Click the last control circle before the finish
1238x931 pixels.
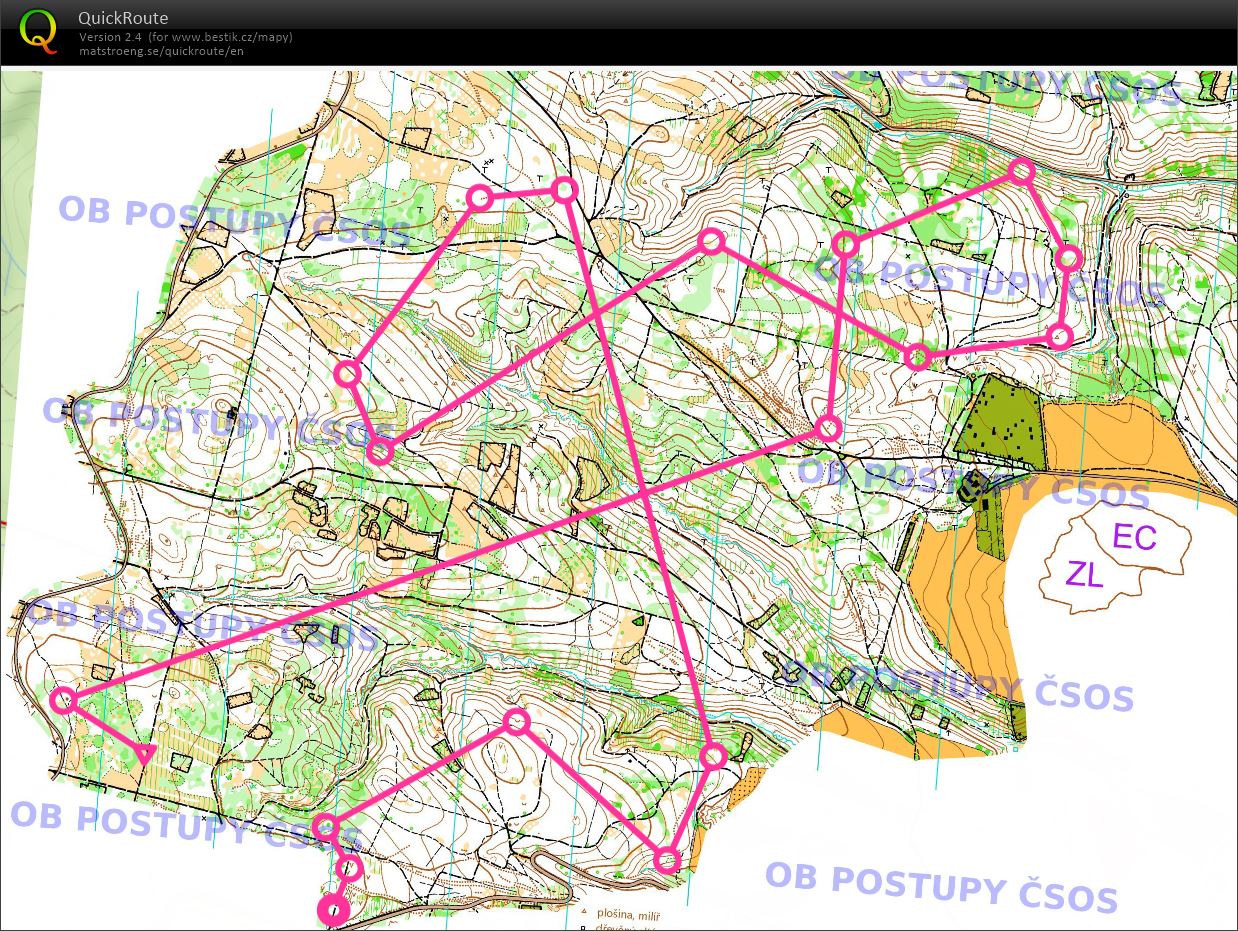349,867
